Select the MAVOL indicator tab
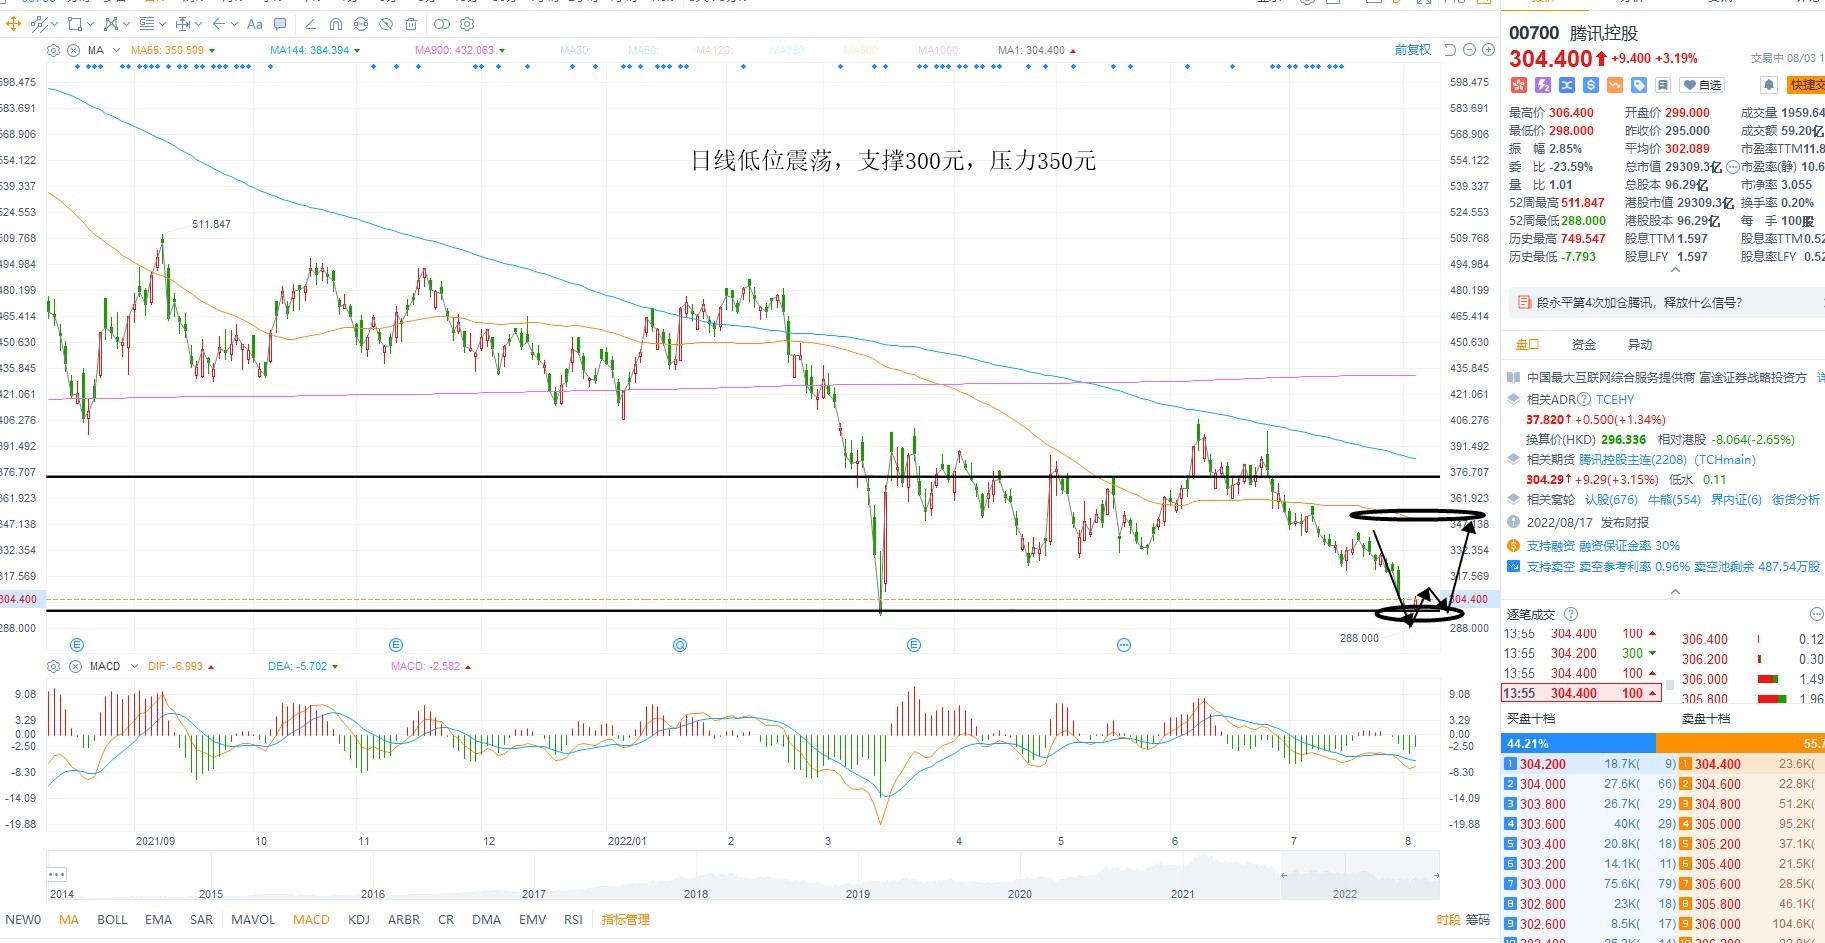1825x943 pixels. pyautogui.click(x=253, y=920)
